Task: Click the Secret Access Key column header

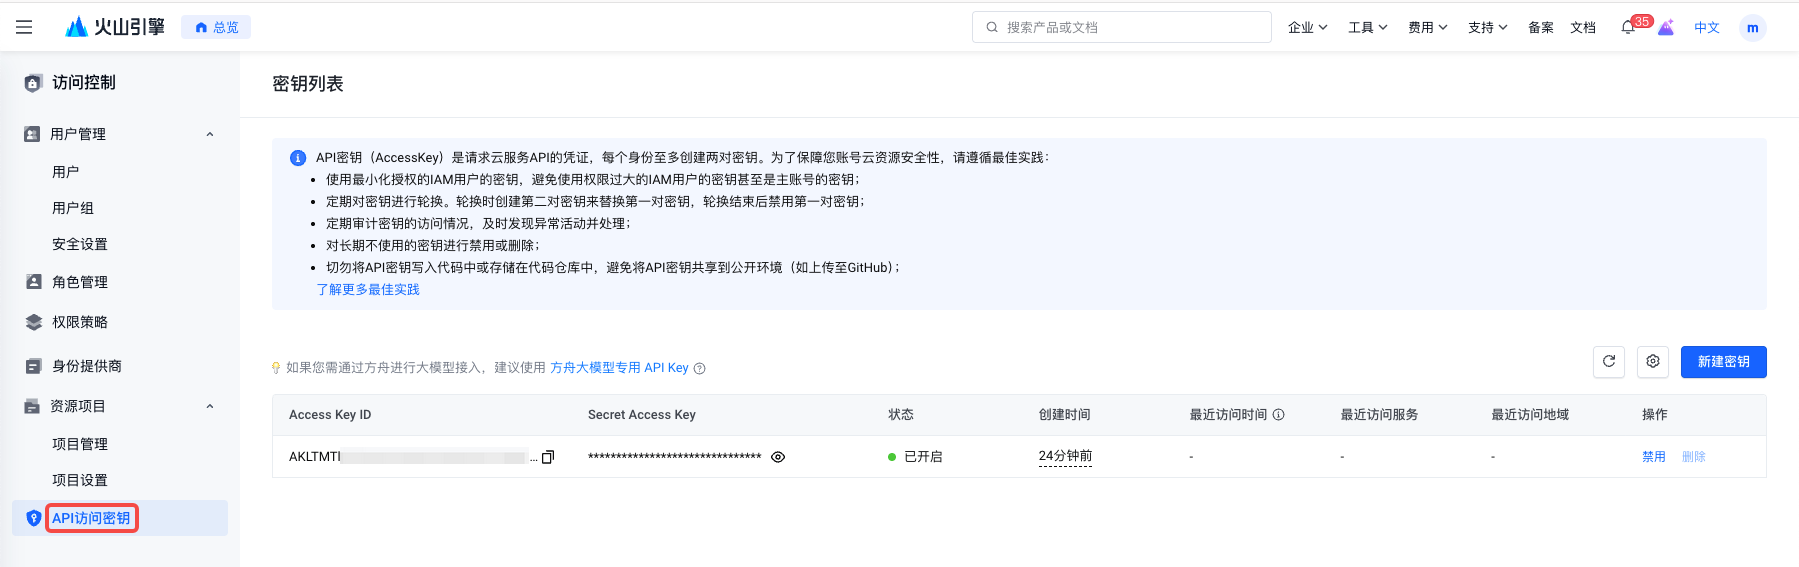Action: pos(642,415)
